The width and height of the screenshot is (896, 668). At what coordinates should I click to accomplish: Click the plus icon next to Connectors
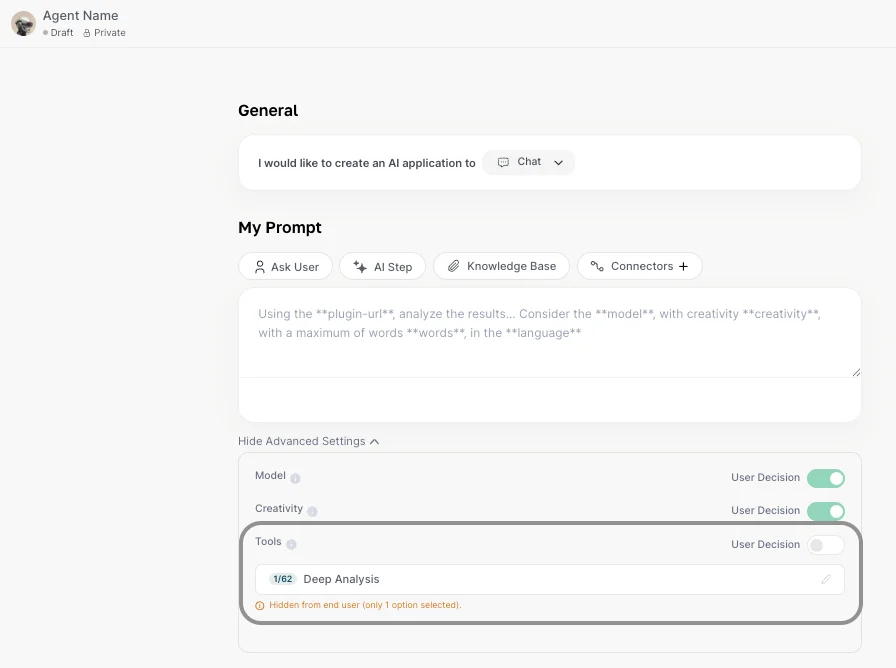[x=683, y=266]
